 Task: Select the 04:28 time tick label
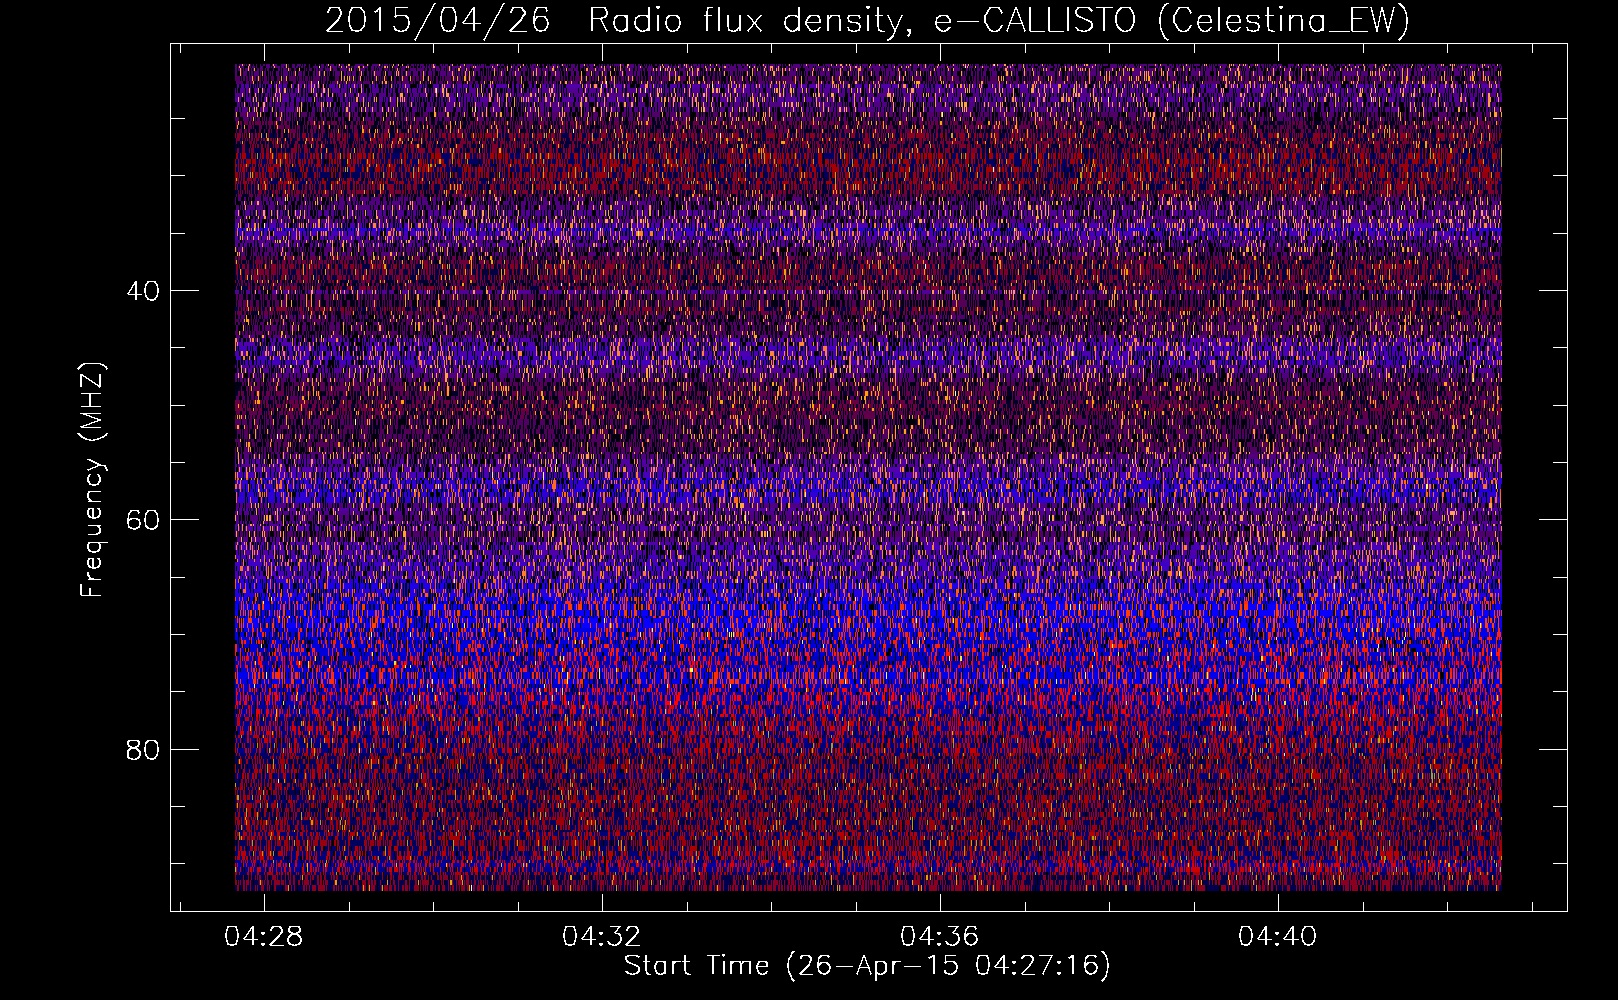(264, 937)
